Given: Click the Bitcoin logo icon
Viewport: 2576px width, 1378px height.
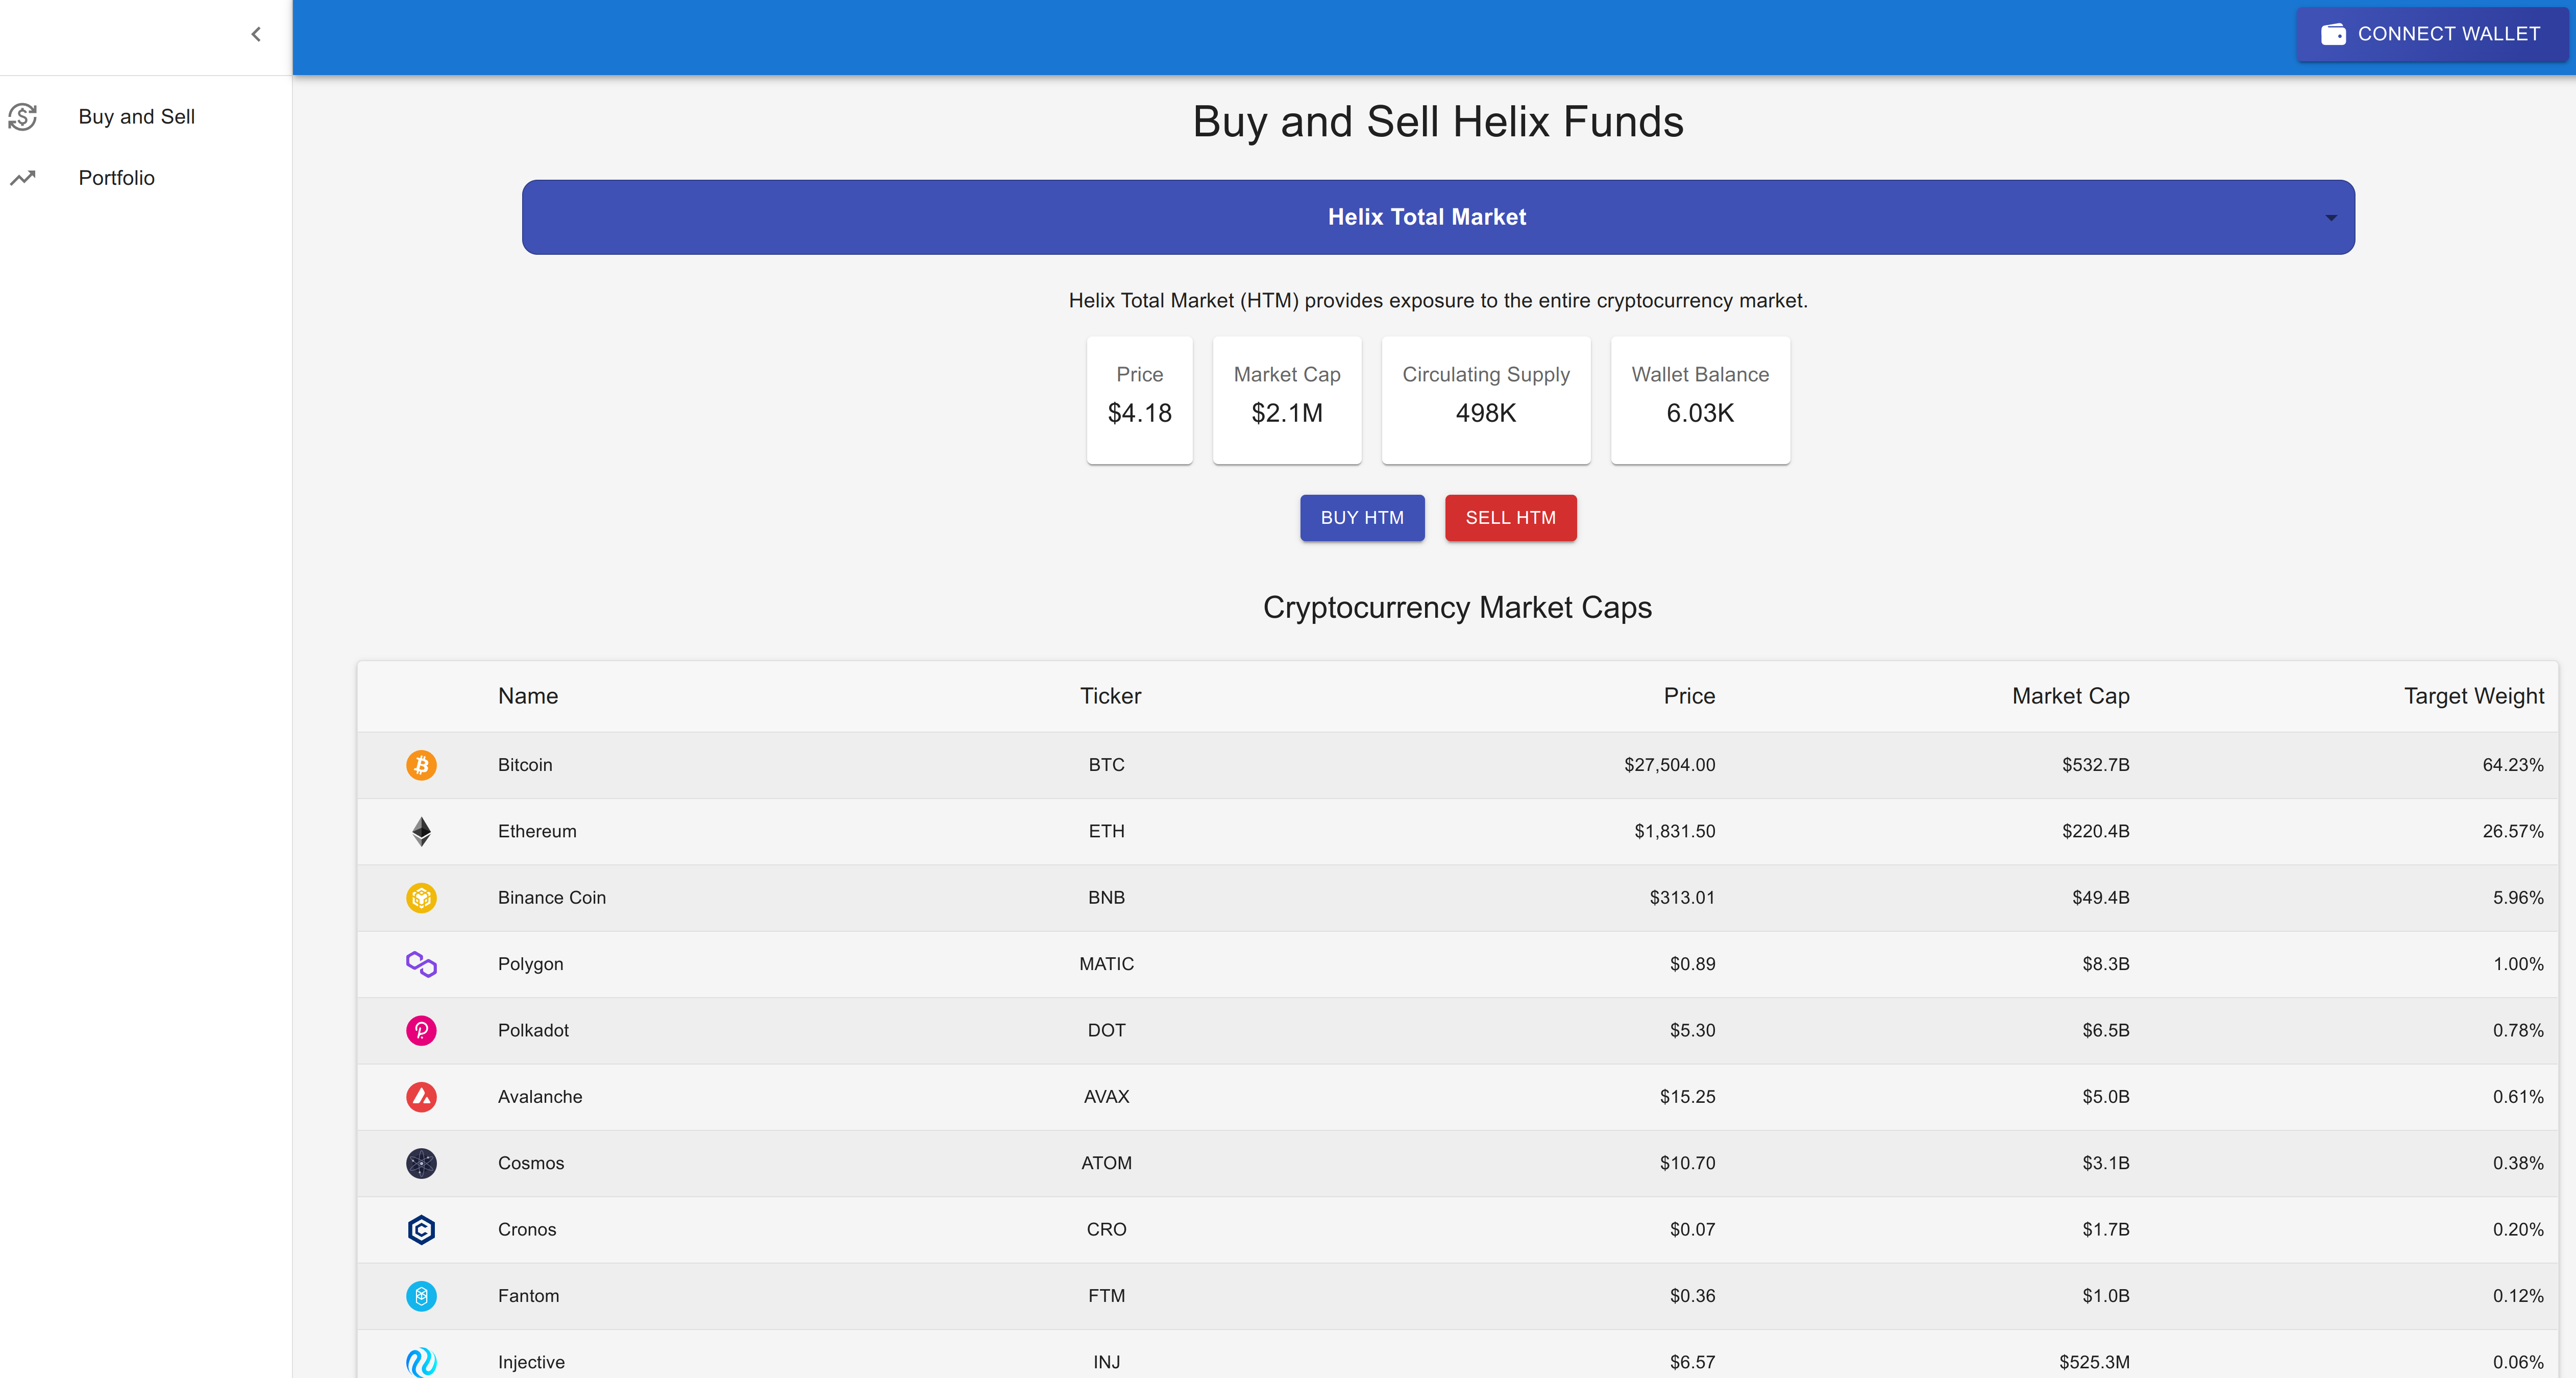Looking at the screenshot, I should point(421,765).
